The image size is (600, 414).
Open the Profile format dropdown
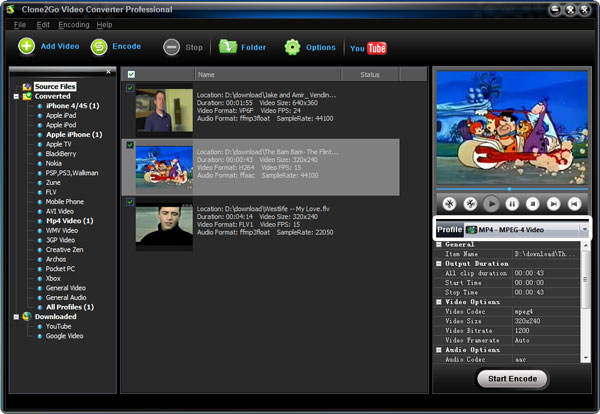(583, 230)
